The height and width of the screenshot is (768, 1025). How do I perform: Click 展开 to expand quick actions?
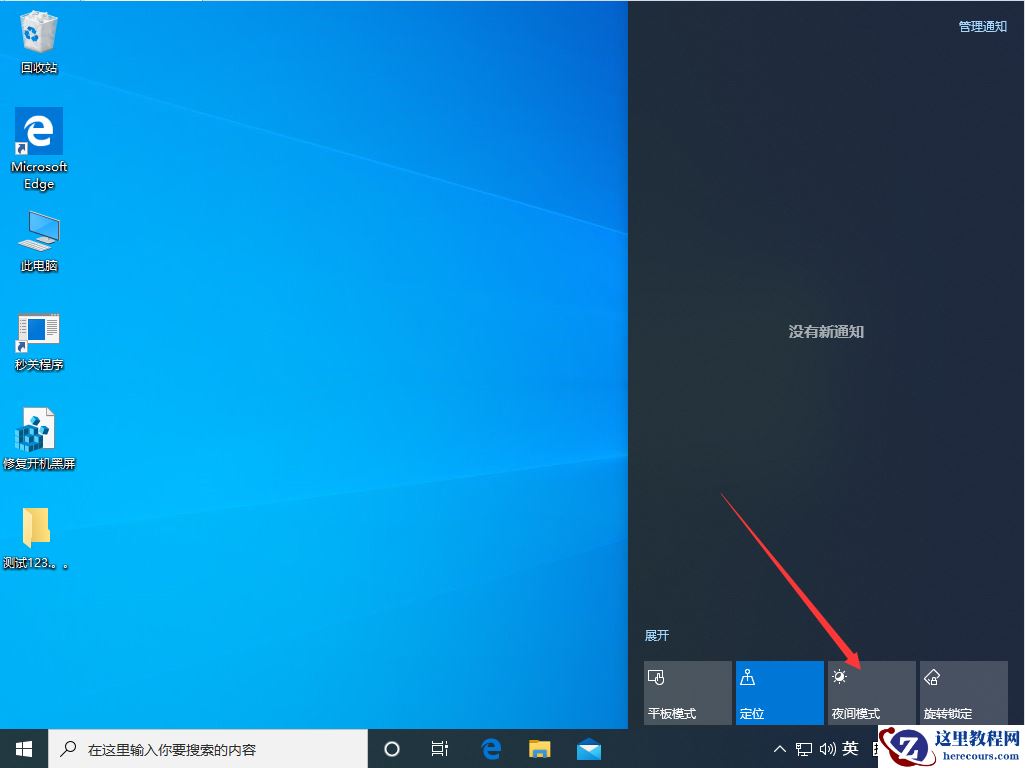pos(657,635)
